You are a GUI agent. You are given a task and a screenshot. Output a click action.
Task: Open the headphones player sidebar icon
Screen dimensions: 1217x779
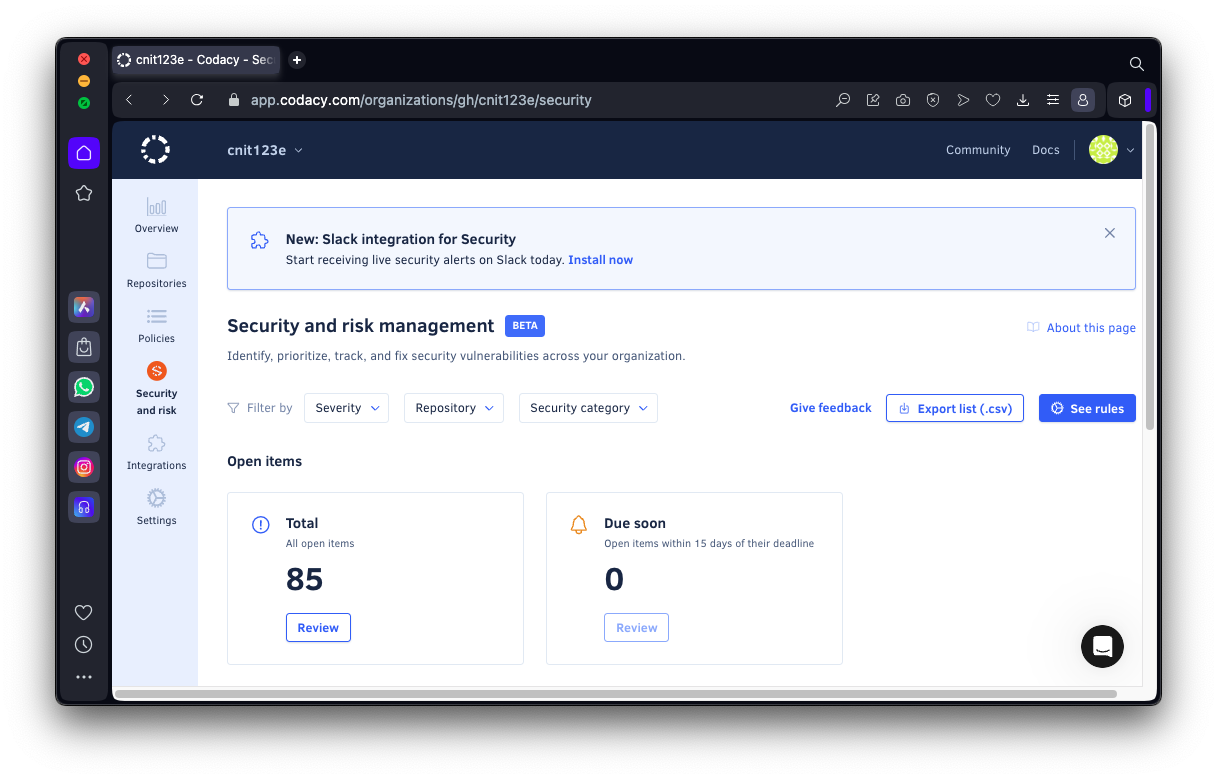coord(84,507)
